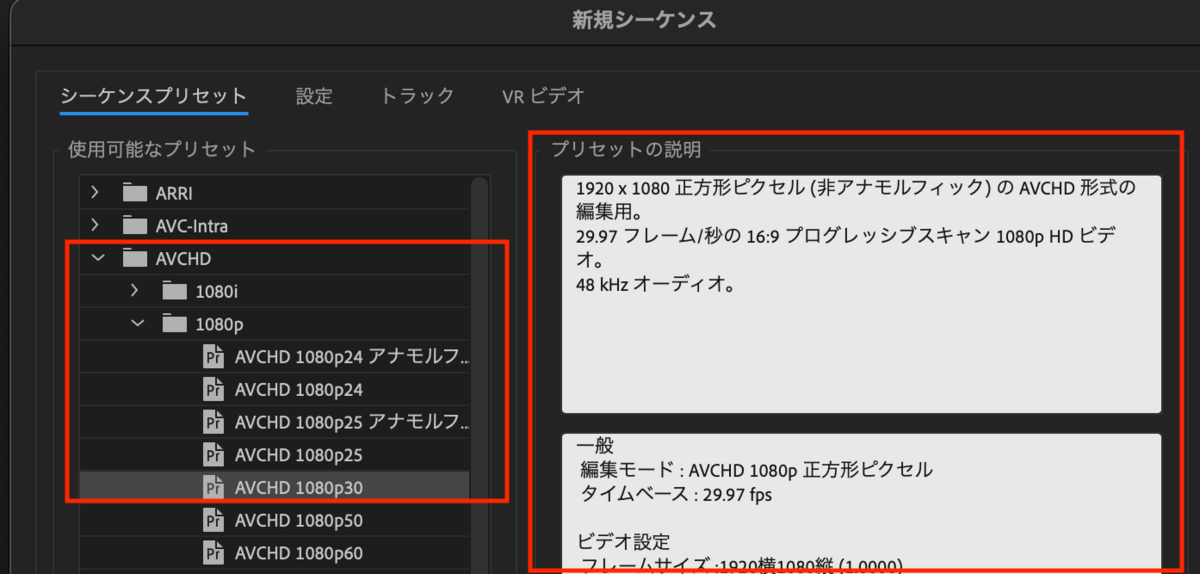Screen dimensions: 1200x574
Task: Expand the ARRI folder chevron
Action: (x=95, y=192)
